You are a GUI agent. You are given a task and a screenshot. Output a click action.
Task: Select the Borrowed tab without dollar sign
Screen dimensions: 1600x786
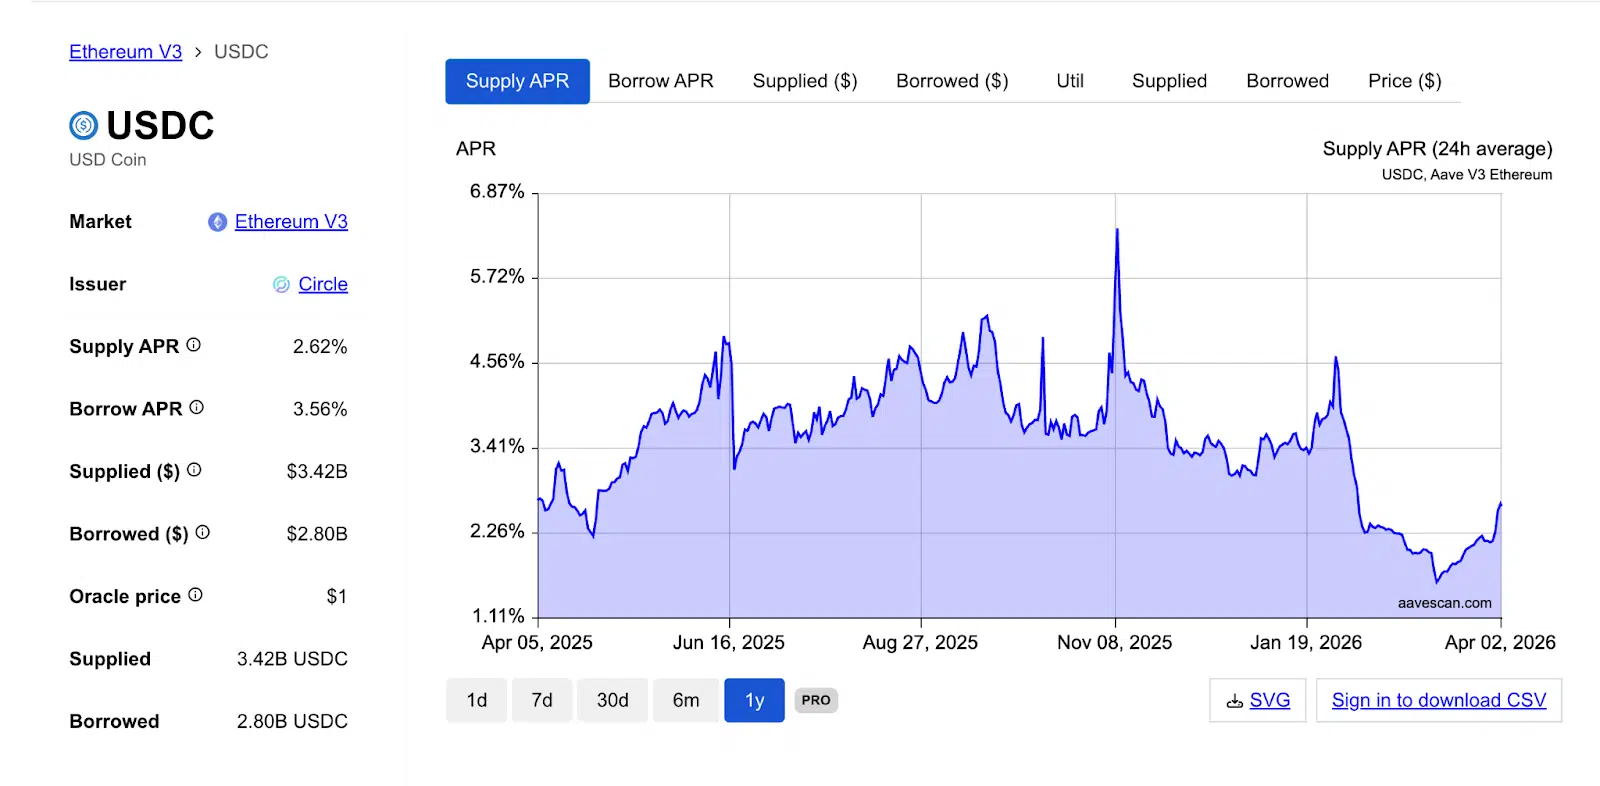click(1287, 81)
